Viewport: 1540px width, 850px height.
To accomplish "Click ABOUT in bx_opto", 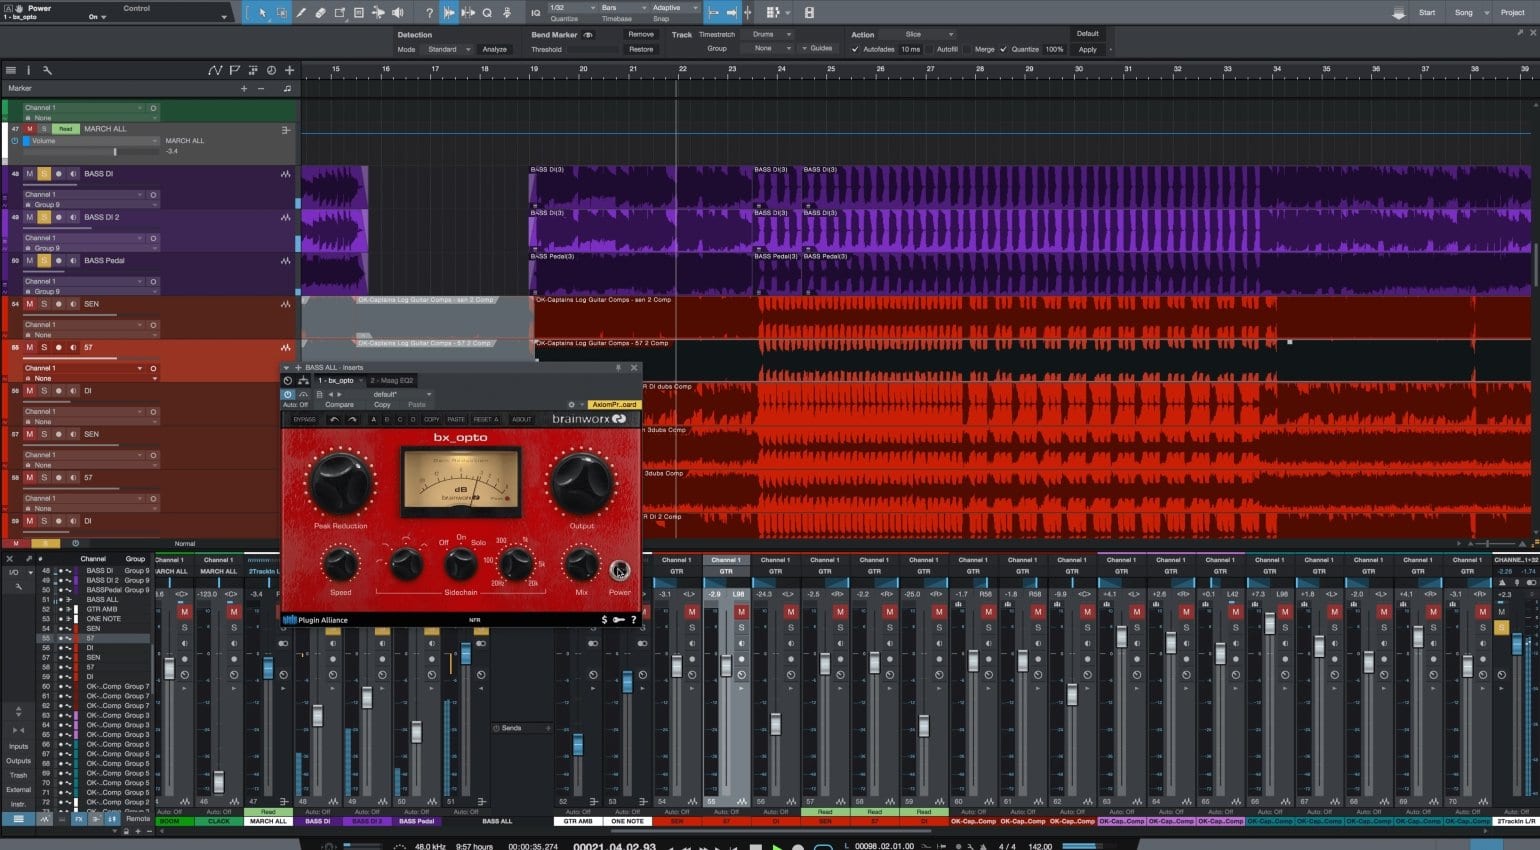I will [x=522, y=419].
